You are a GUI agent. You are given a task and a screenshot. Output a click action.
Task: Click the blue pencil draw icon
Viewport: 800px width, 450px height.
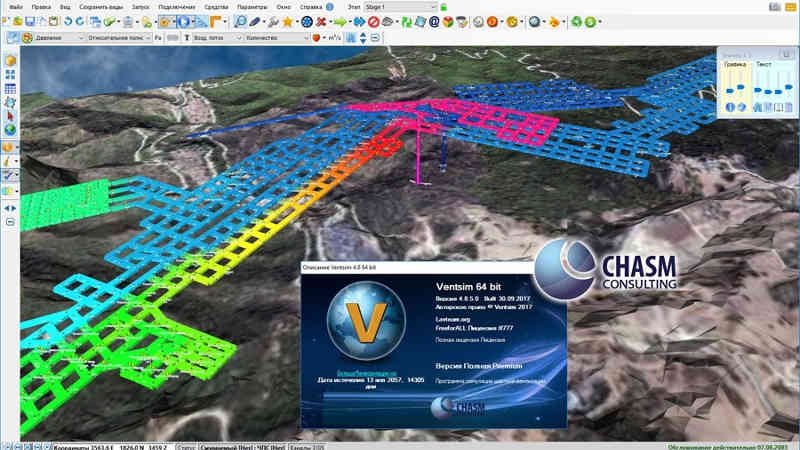[x=255, y=21]
